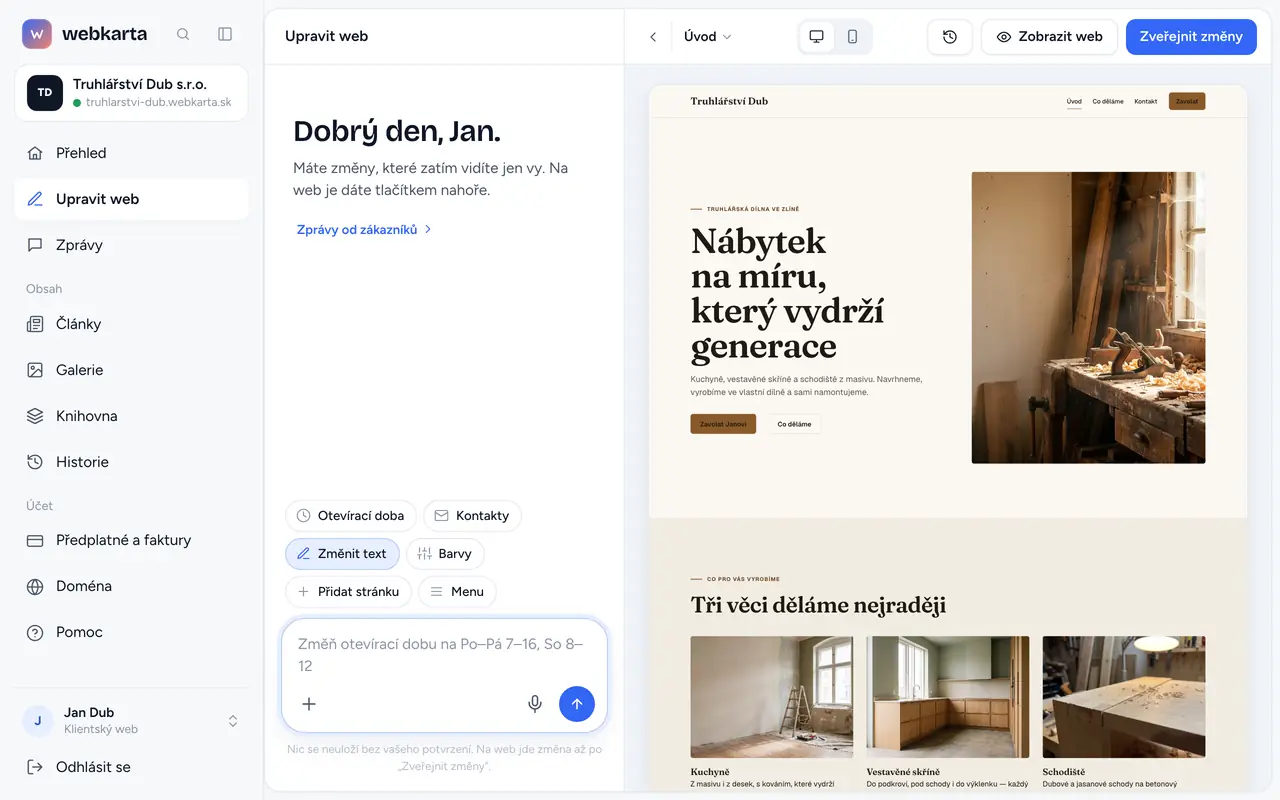Send prompt with blue arrow button

point(577,704)
